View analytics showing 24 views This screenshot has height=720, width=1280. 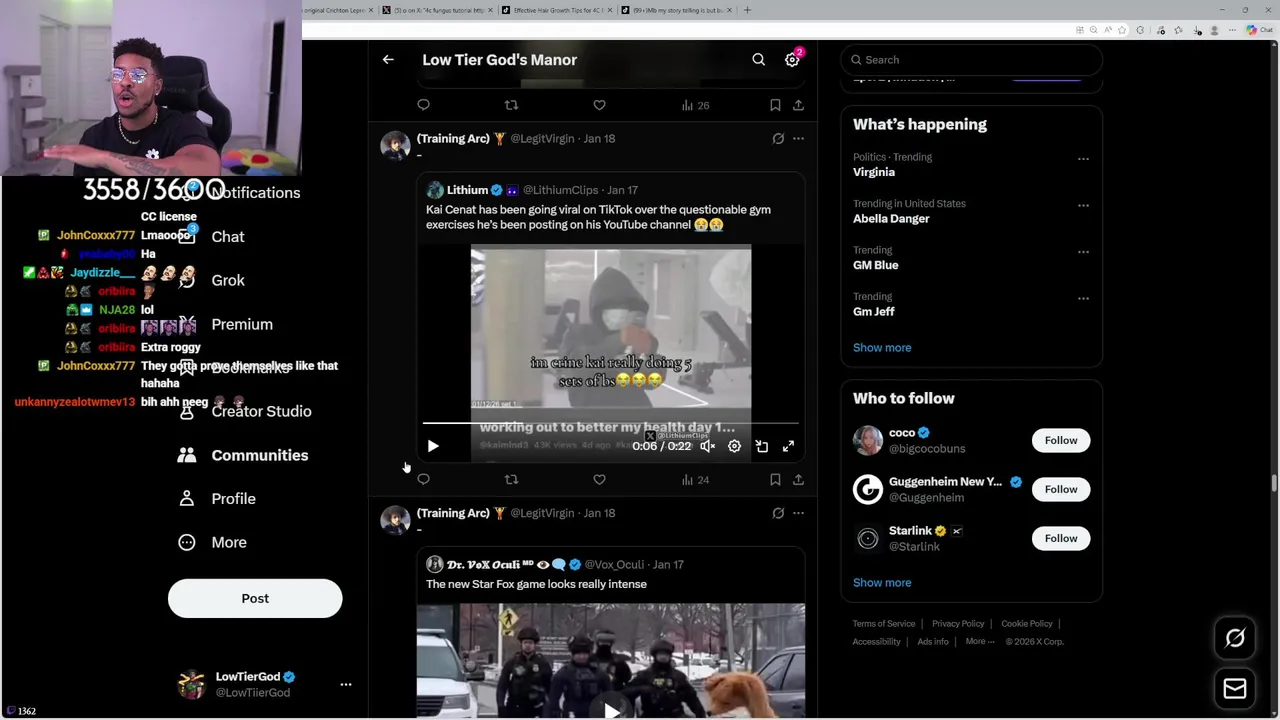click(x=695, y=480)
